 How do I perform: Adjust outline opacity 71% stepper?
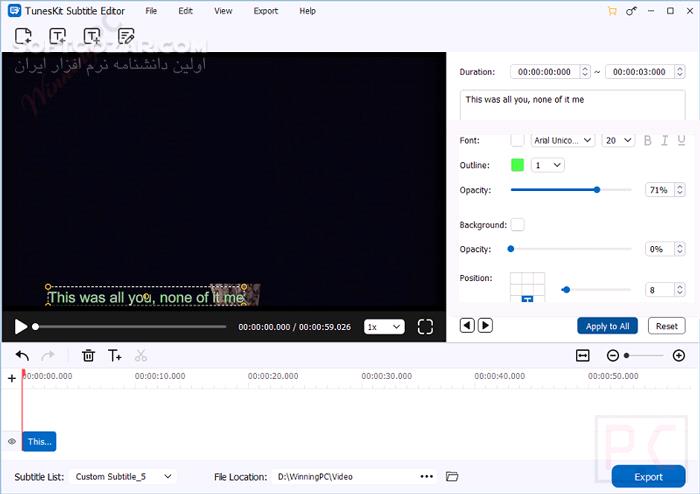coord(679,190)
